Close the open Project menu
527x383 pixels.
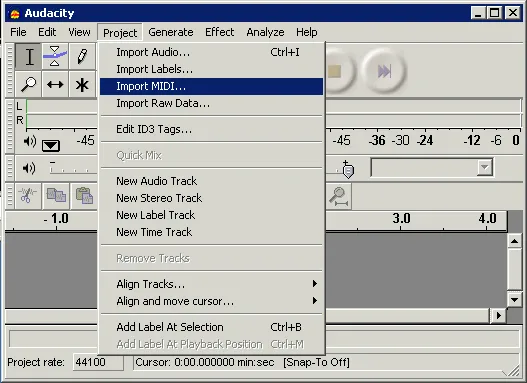click(x=120, y=33)
